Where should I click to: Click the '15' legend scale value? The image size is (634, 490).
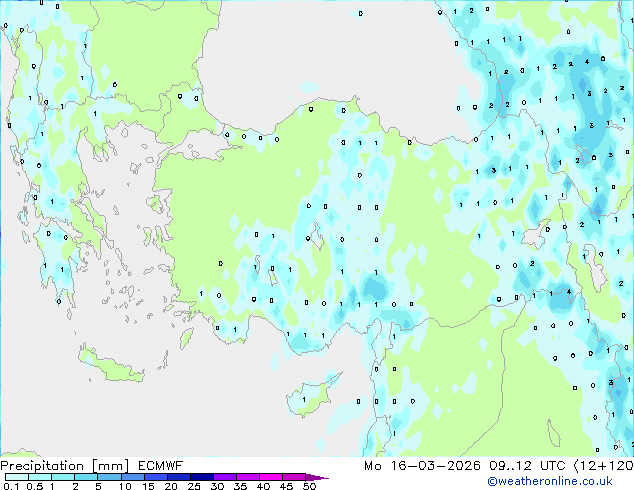[x=148, y=486]
